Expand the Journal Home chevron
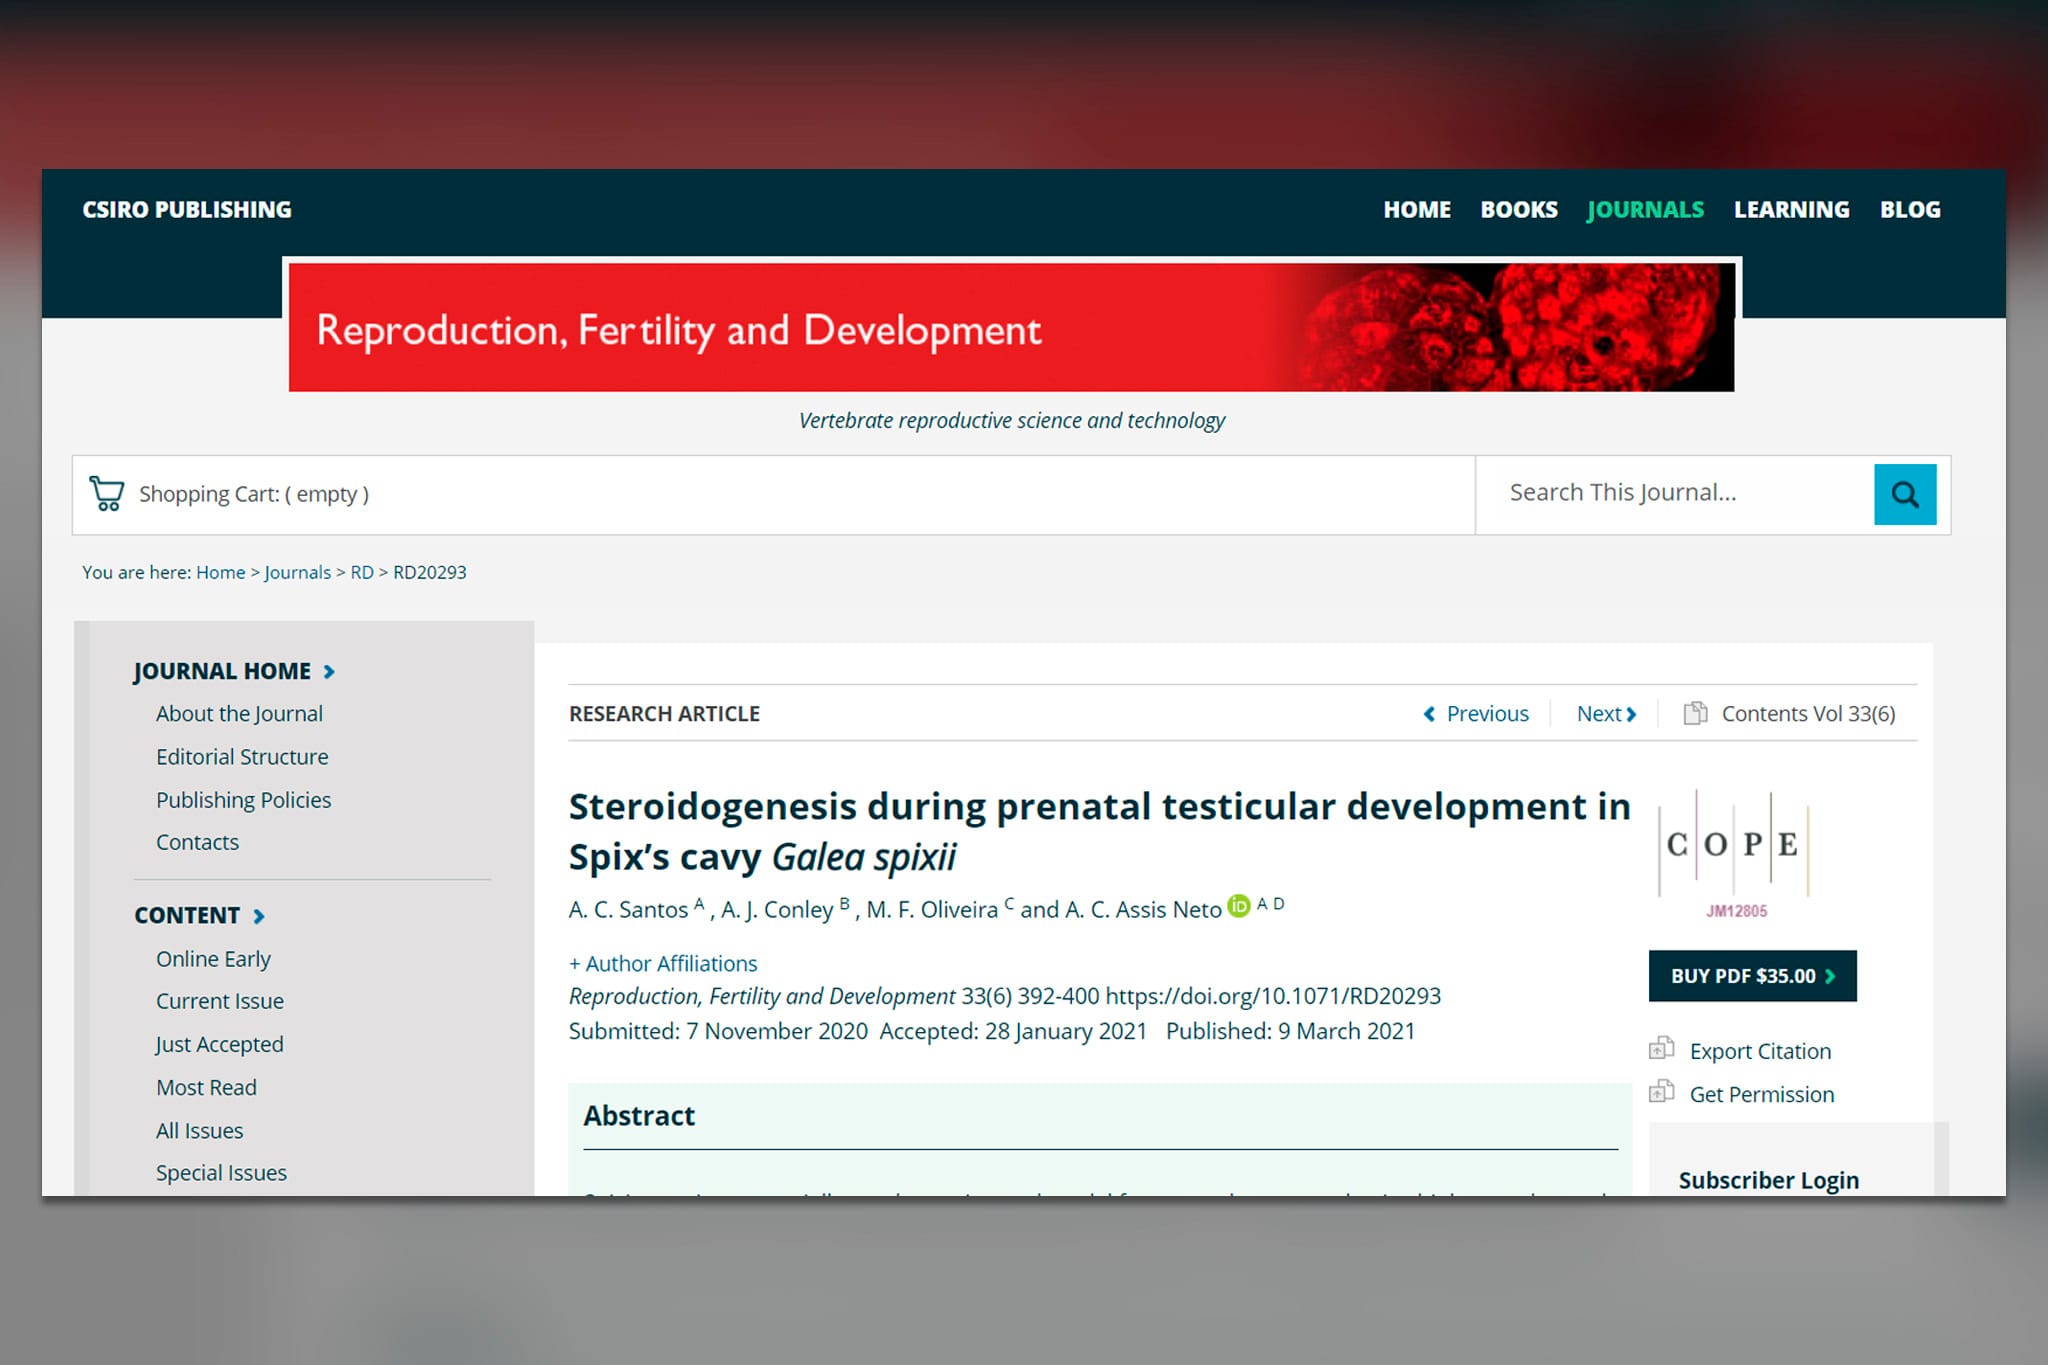Image resolution: width=2048 pixels, height=1365 pixels. (x=329, y=672)
